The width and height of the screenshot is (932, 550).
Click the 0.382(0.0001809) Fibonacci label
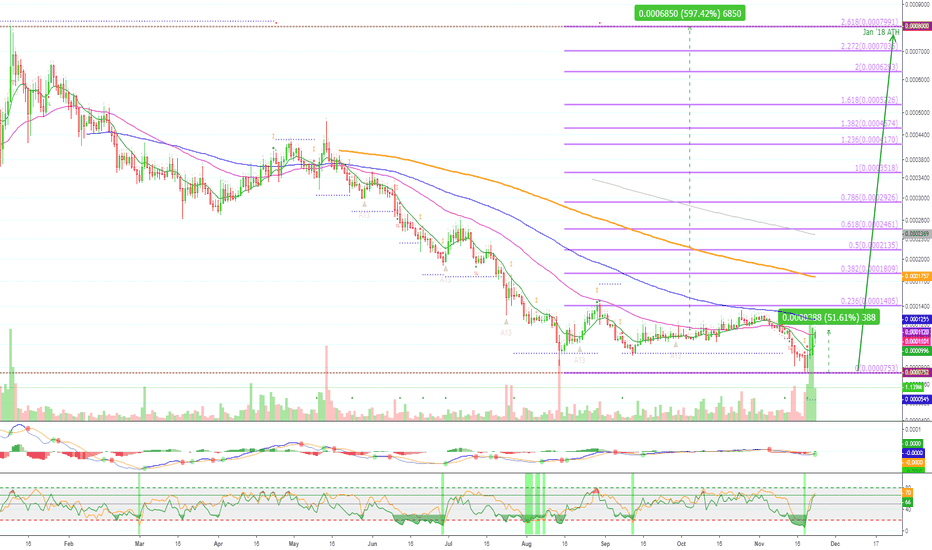point(870,269)
